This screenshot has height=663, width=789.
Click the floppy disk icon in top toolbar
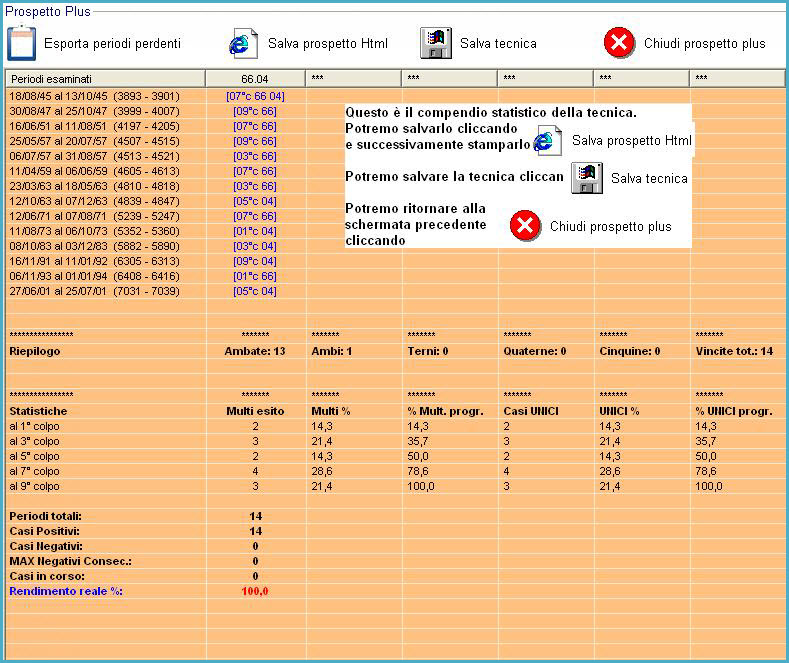[x=436, y=43]
